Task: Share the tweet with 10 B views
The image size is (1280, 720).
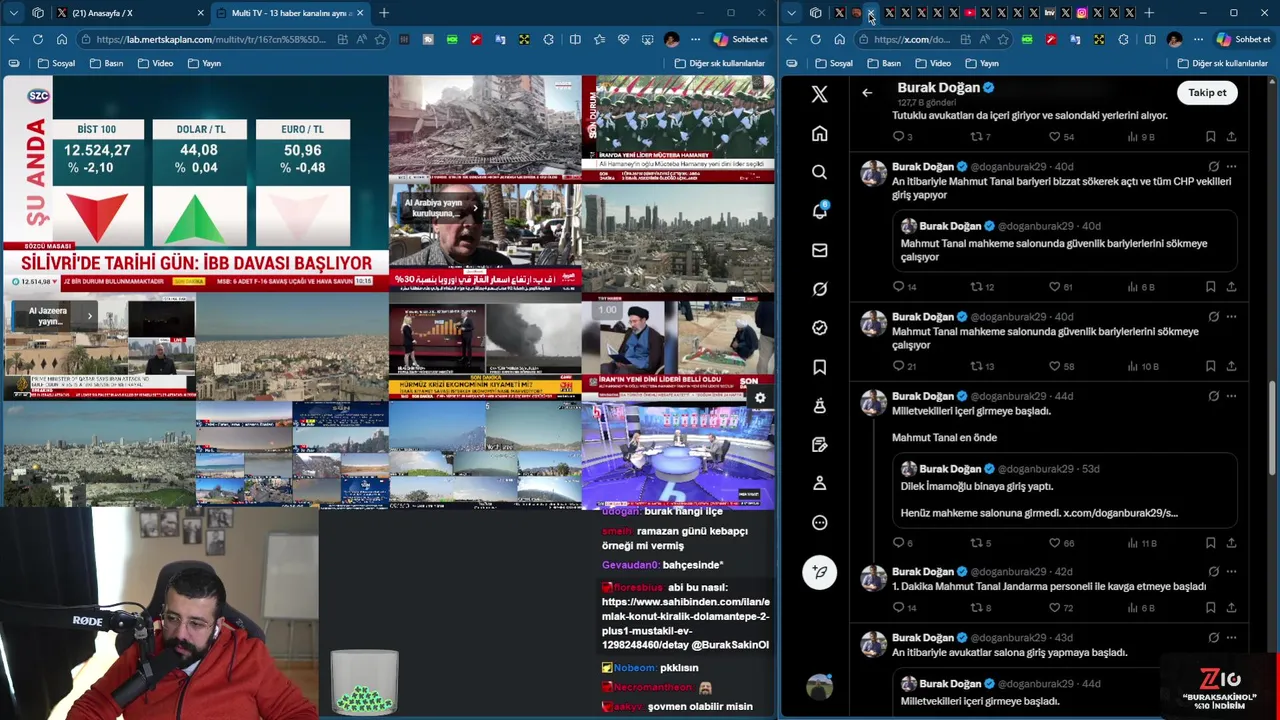Action: pyautogui.click(x=1231, y=366)
